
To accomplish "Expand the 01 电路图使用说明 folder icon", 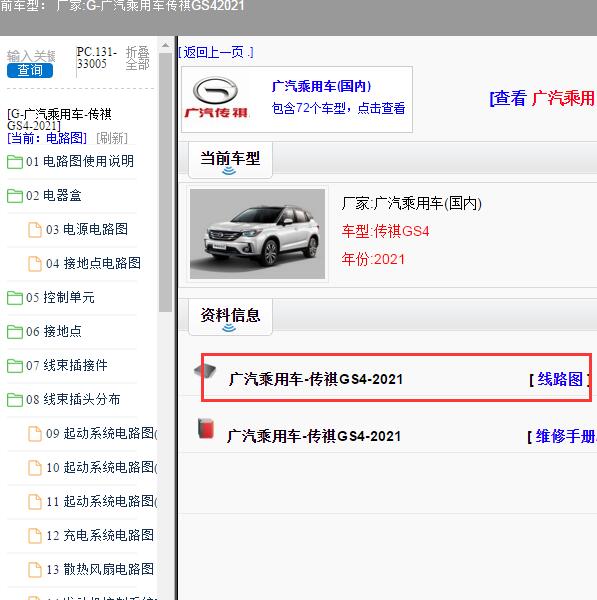I will [15, 161].
